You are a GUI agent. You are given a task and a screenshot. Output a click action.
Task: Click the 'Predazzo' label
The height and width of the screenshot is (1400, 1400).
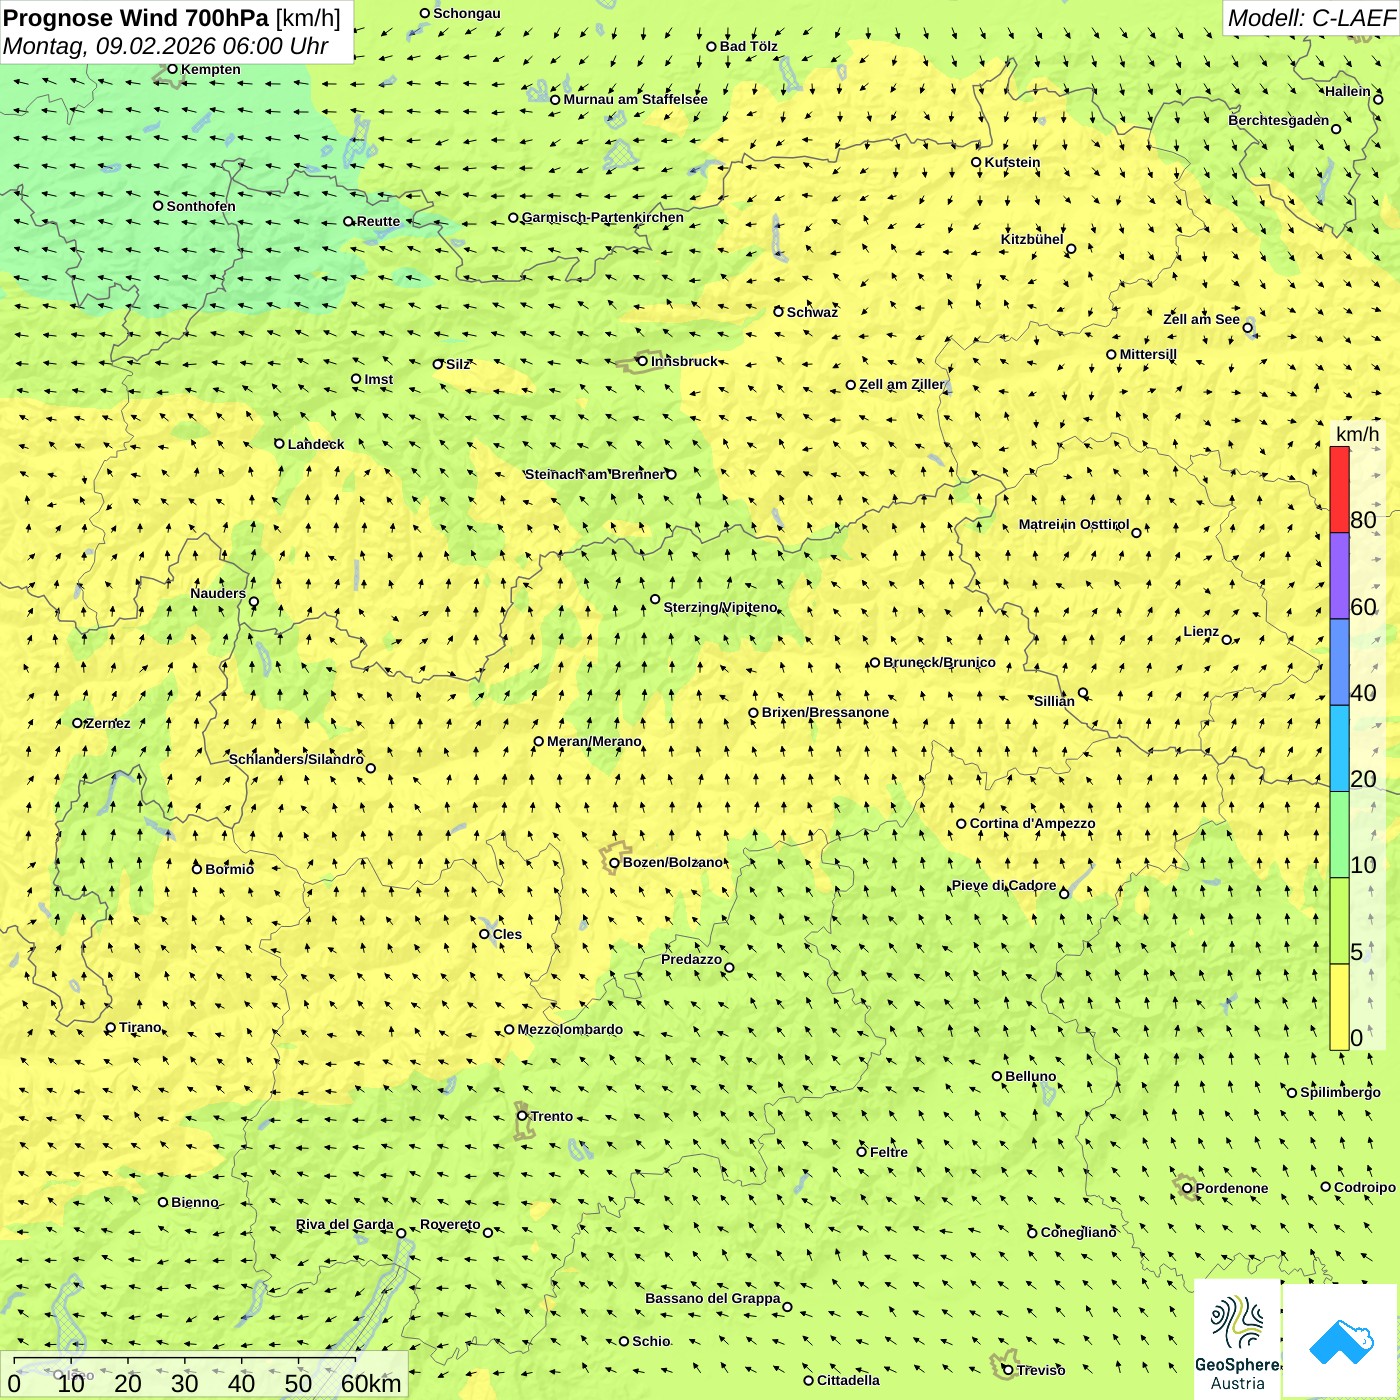pos(691,959)
